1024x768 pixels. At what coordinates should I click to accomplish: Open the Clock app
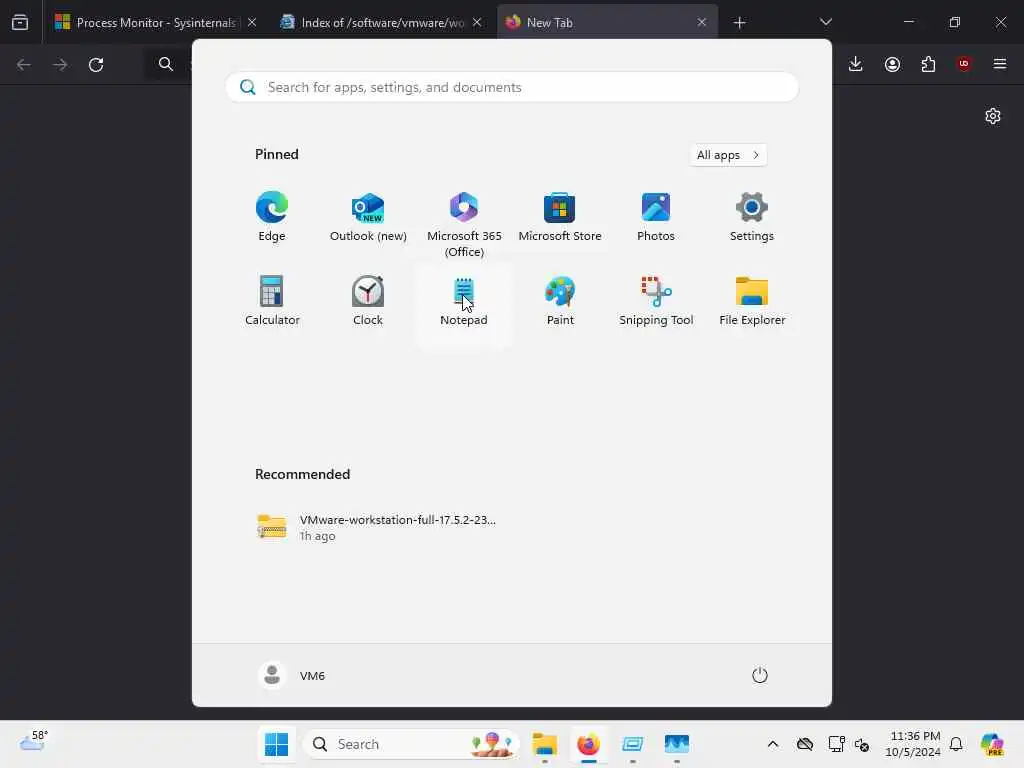(x=368, y=301)
